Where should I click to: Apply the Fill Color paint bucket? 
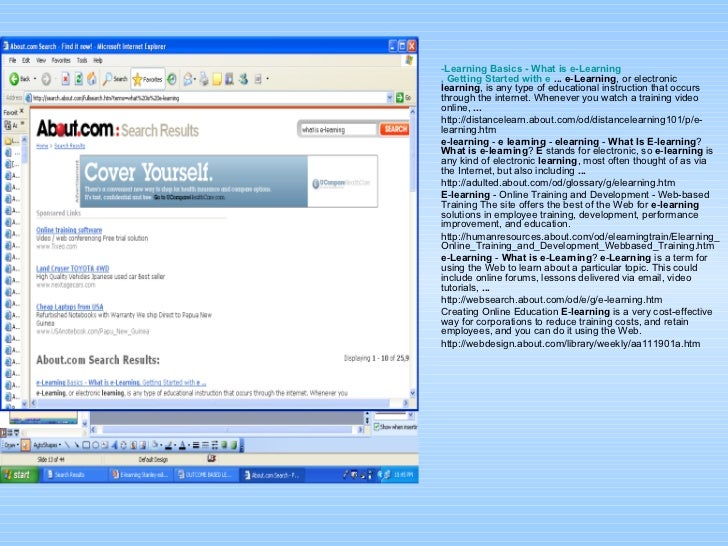pyautogui.click(x=155, y=445)
